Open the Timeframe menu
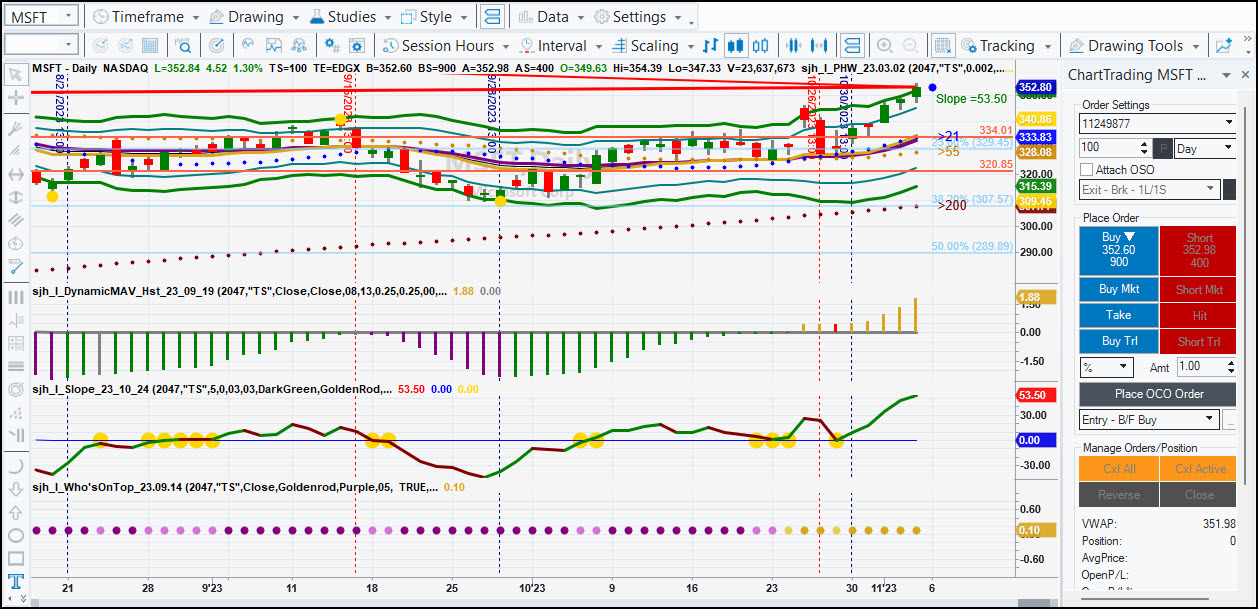 click(x=145, y=17)
